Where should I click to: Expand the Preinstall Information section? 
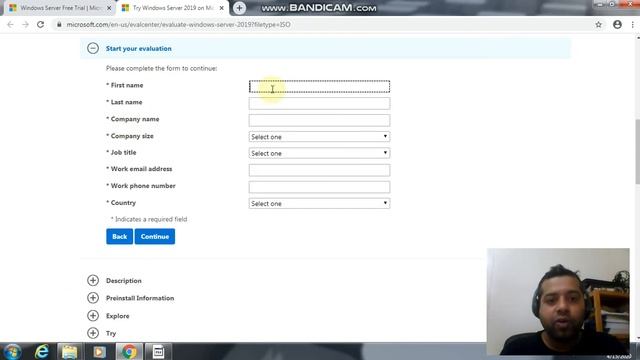pos(93,298)
